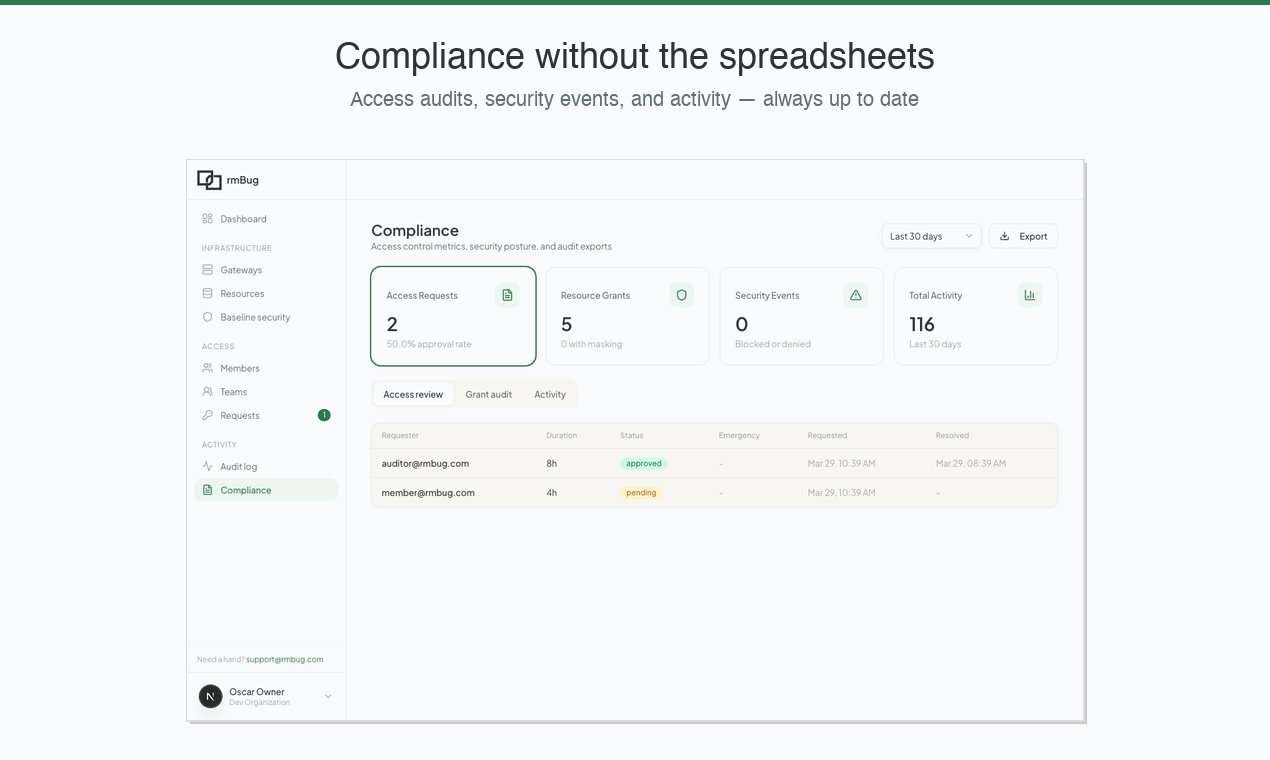Image resolution: width=1270 pixels, height=760 pixels.
Task: Open the Teams page
Action: 266,392
